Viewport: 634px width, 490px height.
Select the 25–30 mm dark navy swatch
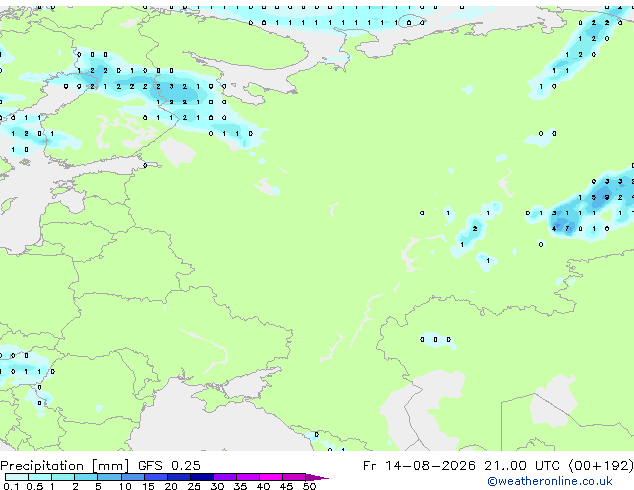point(202,477)
